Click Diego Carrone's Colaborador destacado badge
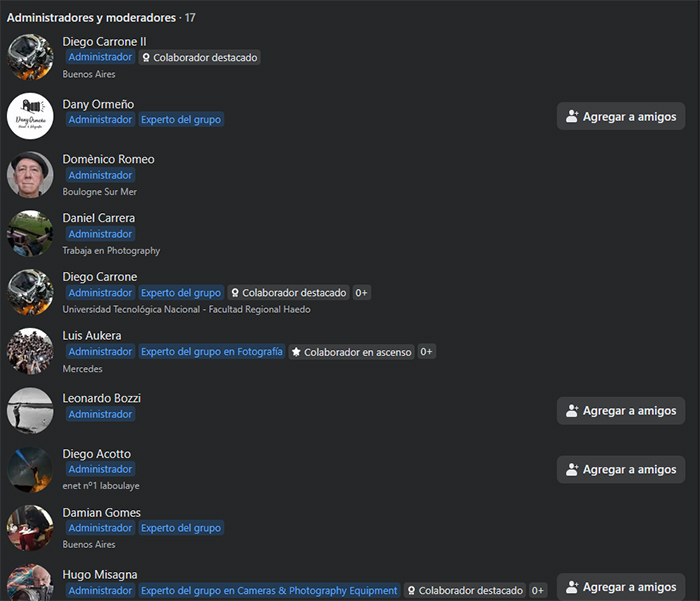Screen dimensions: 700x601 (x=288, y=293)
